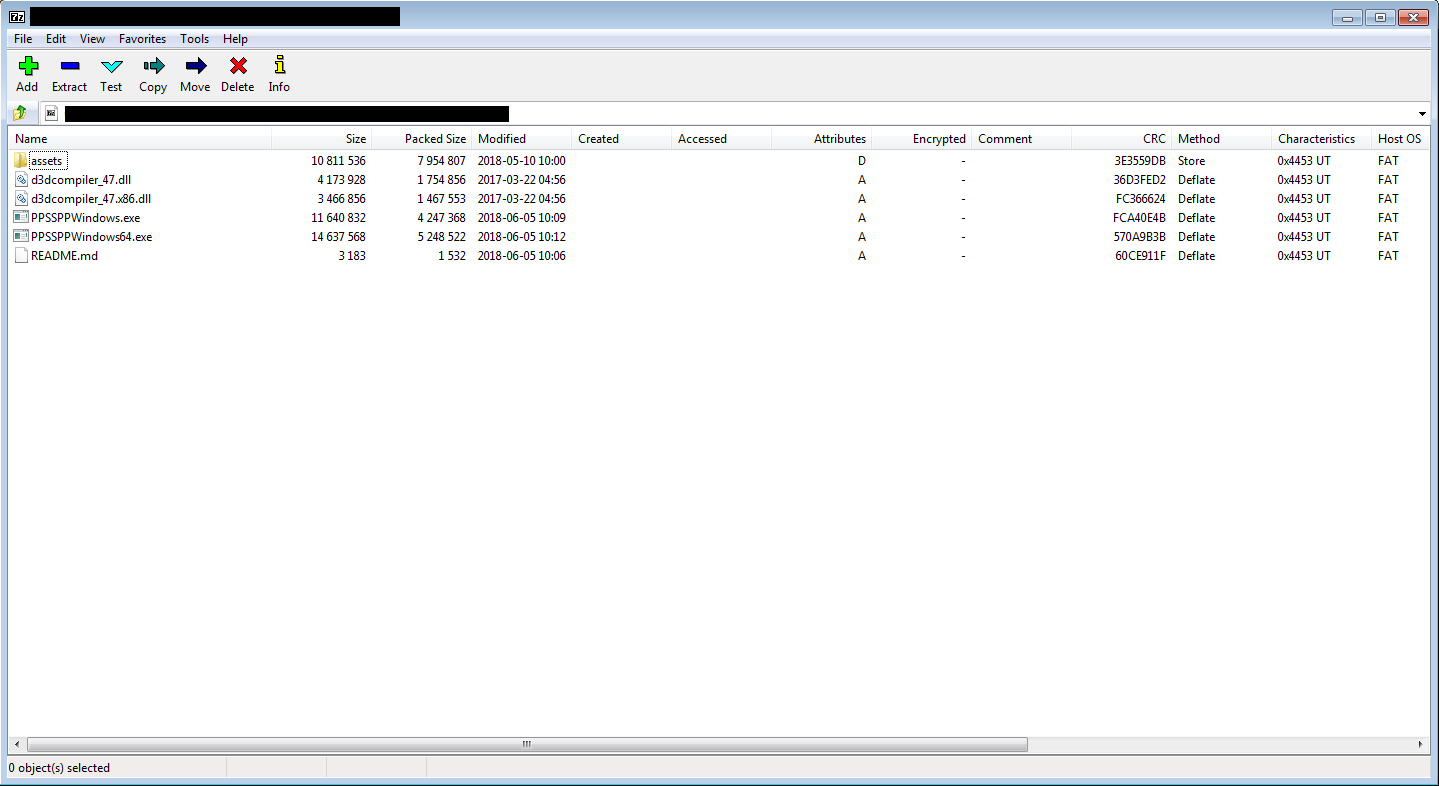Click the green Add plus icon
The width and height of the screenshot is (1439, 786).
[x=28, y=66]
